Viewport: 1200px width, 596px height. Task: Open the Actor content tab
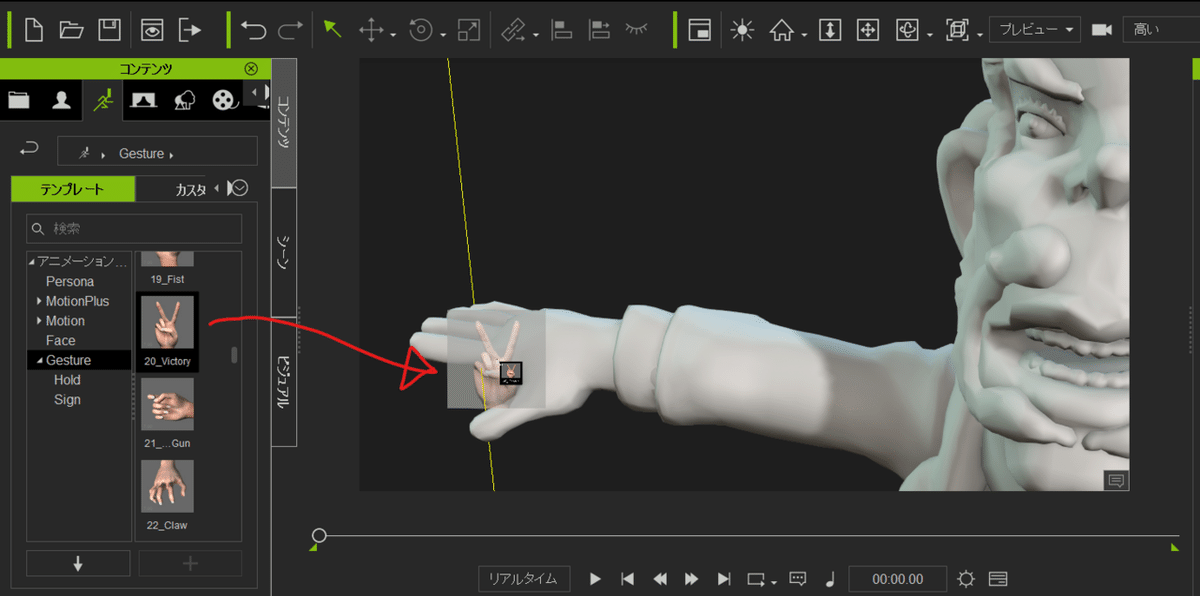pyautogui.click(x=61, y=99)
